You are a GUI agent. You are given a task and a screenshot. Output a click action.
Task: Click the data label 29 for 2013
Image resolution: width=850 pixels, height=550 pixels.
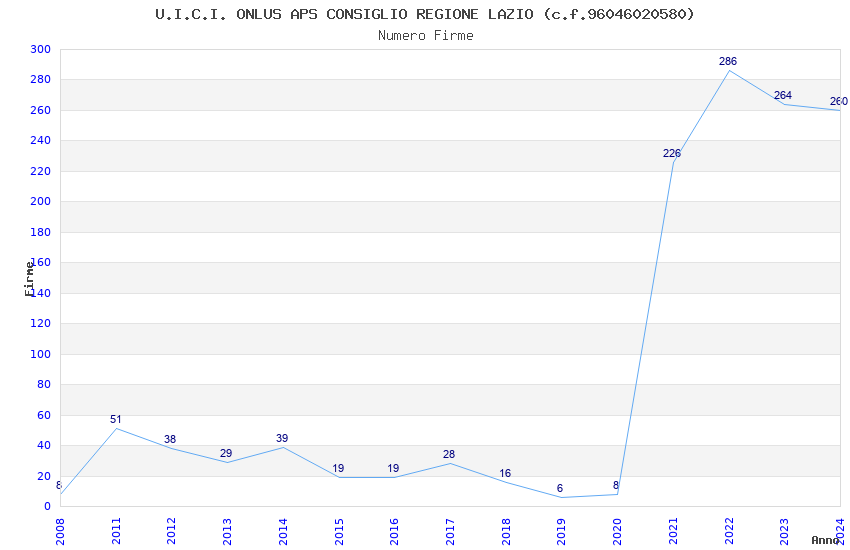click(x=226, y=453)
